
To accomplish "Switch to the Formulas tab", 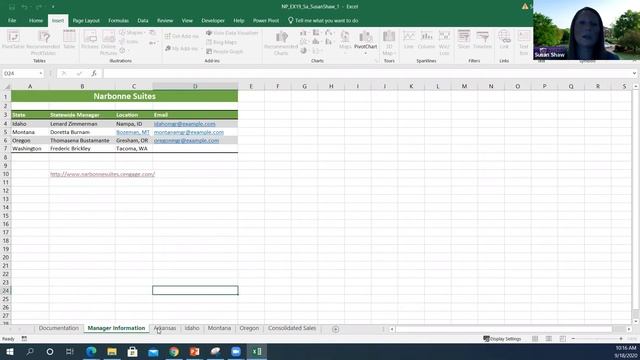I will 118,20.
